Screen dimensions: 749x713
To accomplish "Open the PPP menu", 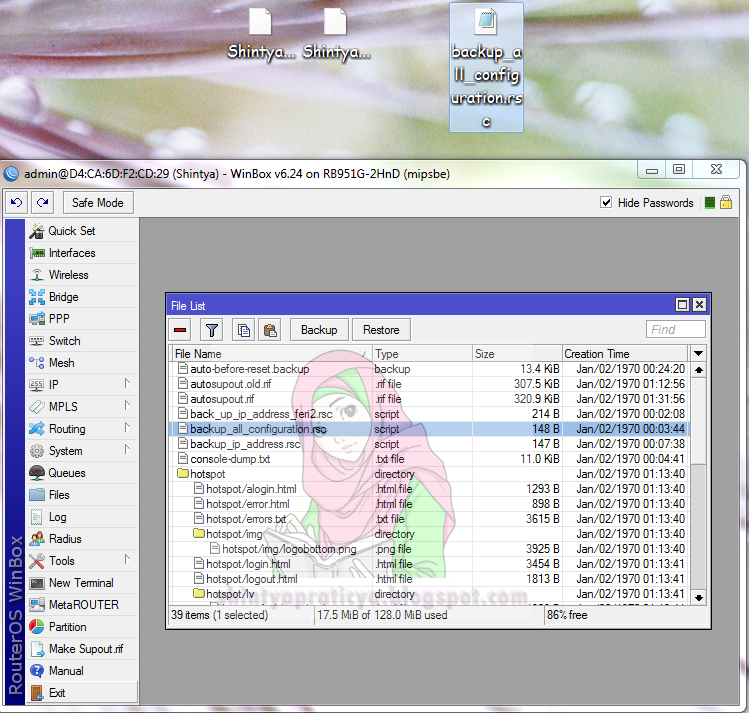I will click(x=82, y=319).
